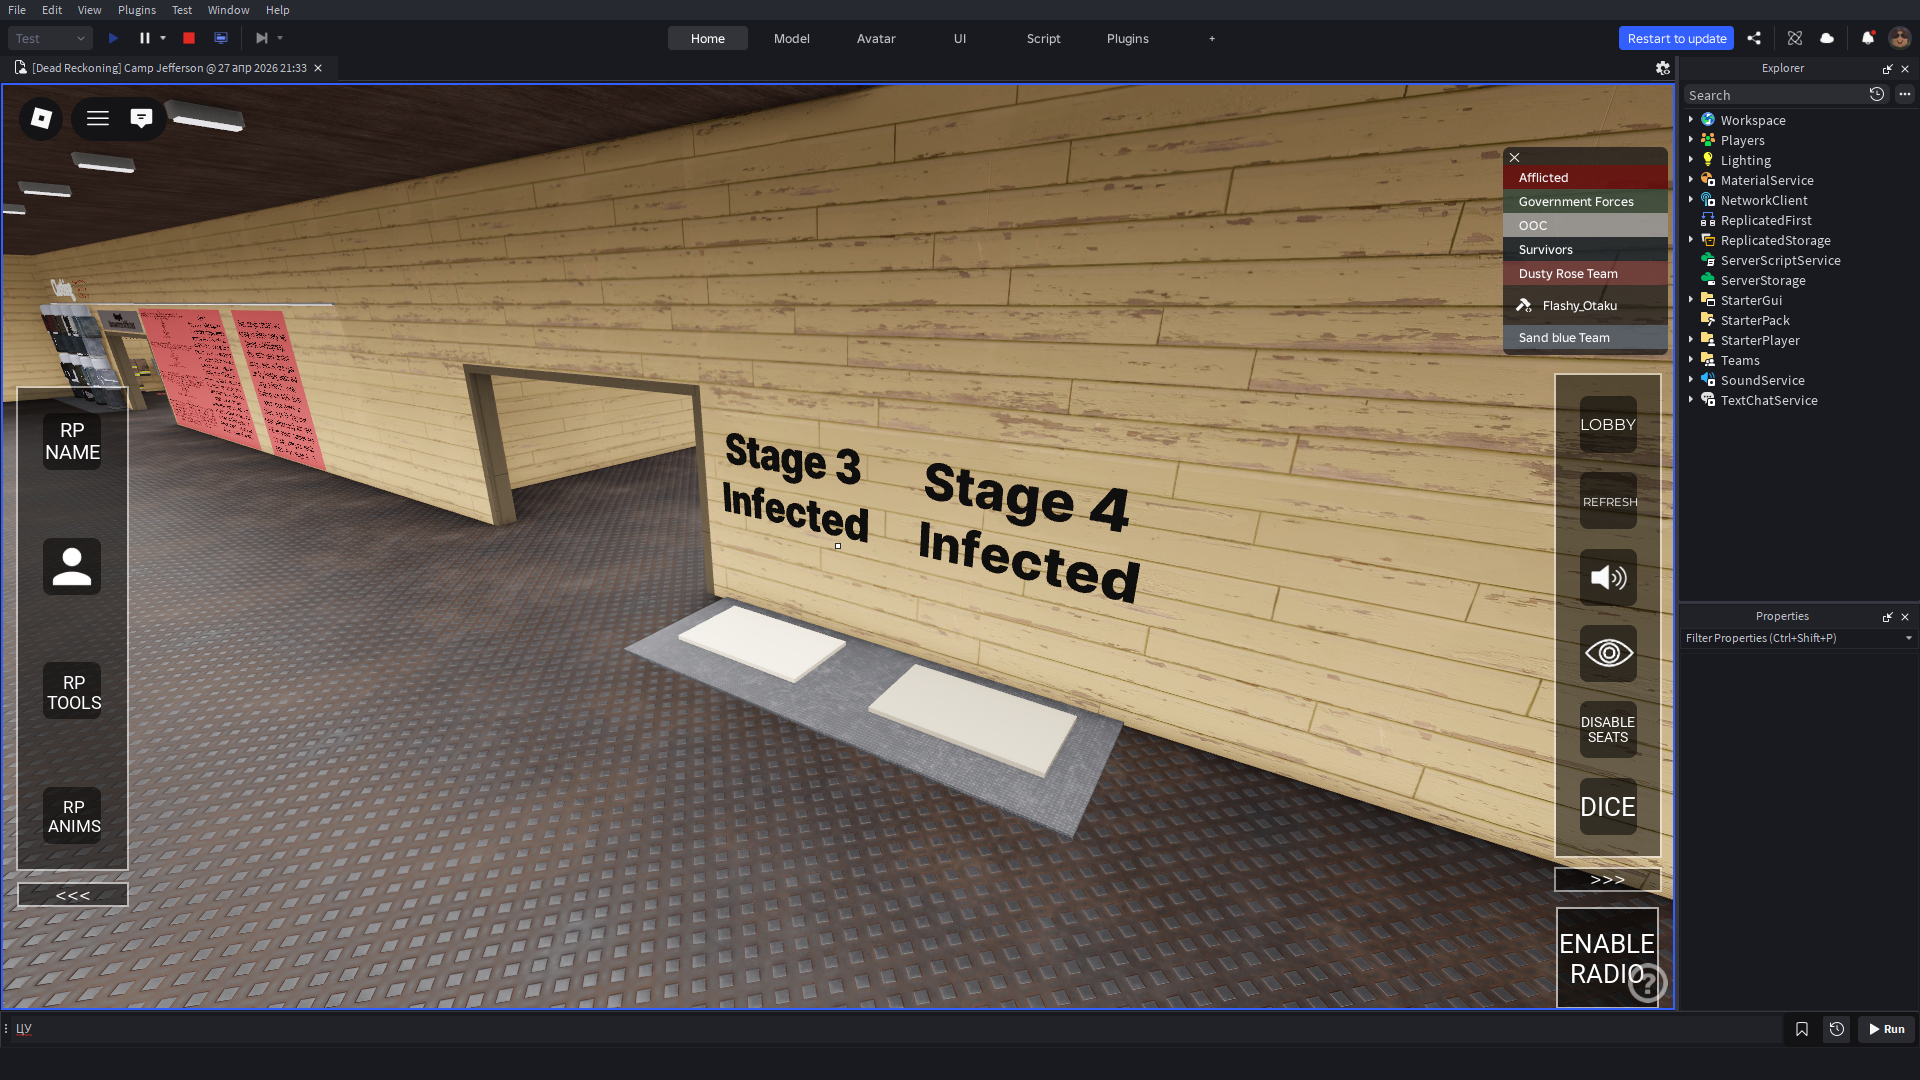The height and width of the screenshot is (1080, 1920).
Task: Close the Camp Jefferson document tab
Action: click(318, 68)
